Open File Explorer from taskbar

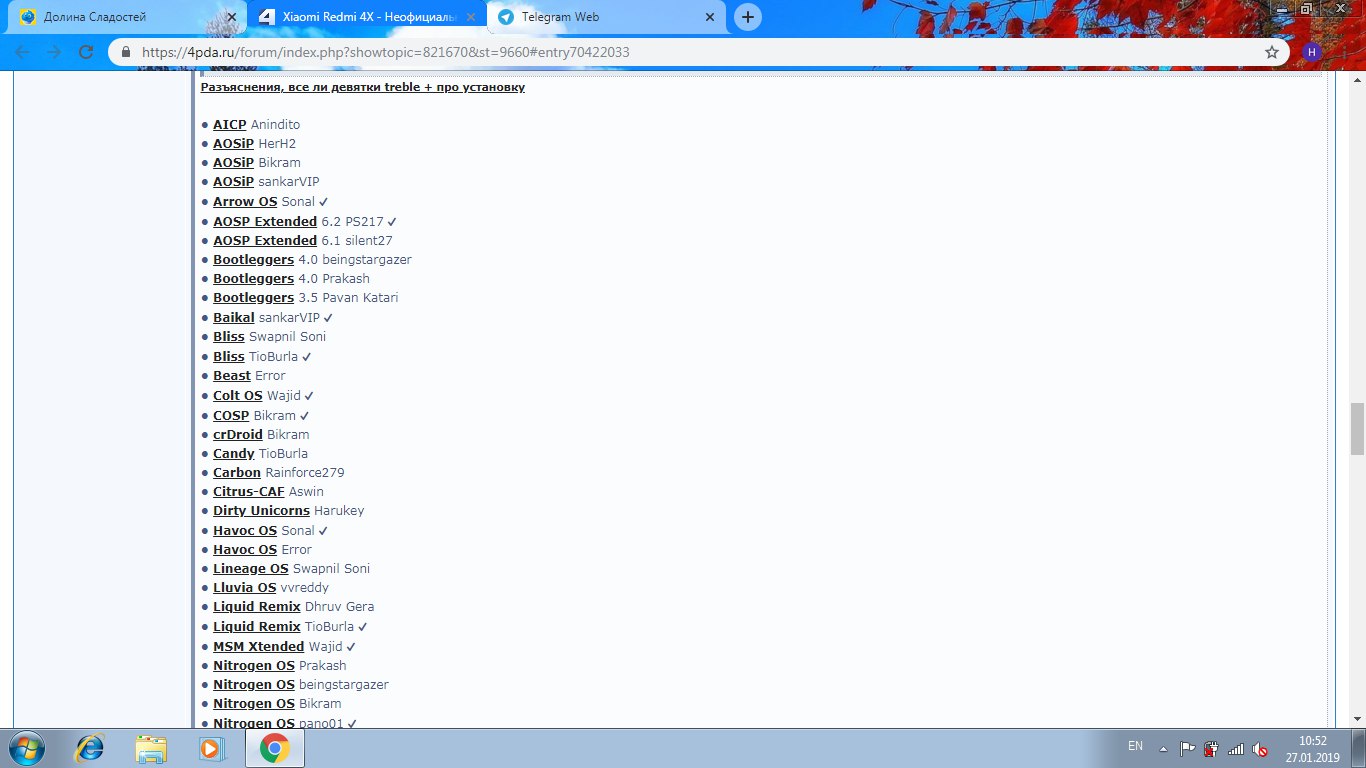(152, 747)
